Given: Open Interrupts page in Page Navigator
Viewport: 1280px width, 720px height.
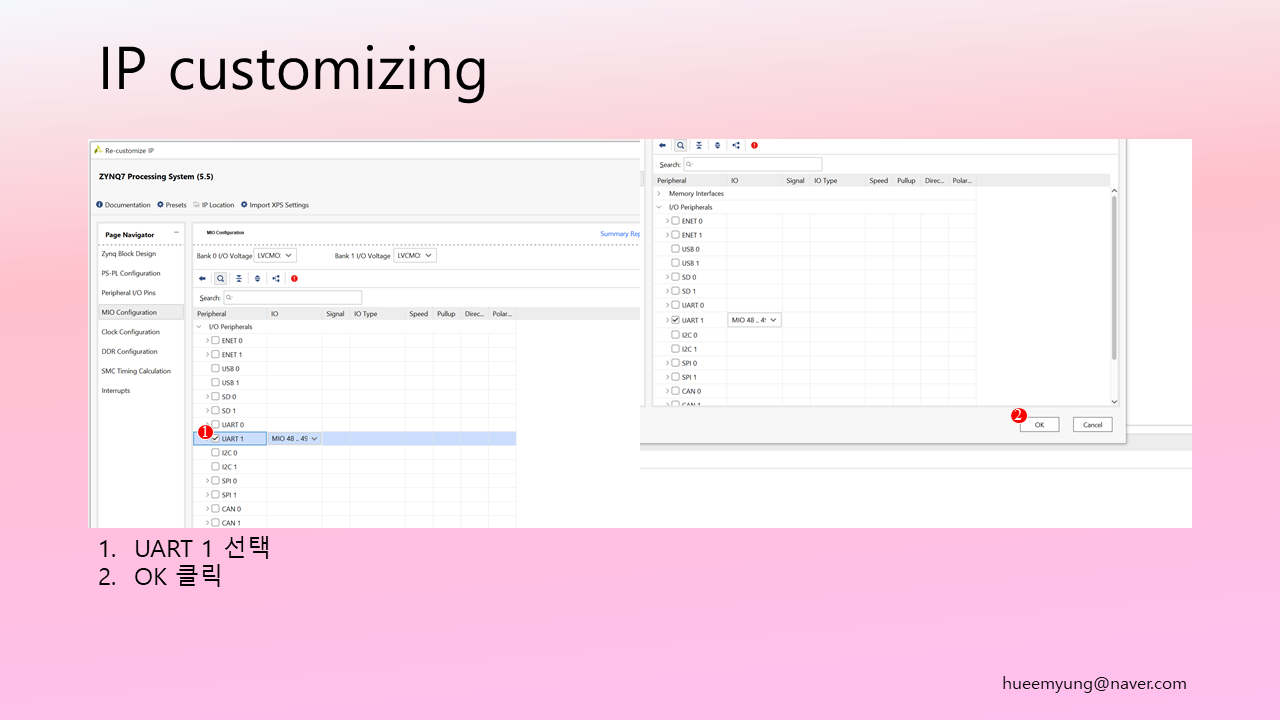Looking at the screenshot, I should tap(116, 391).
